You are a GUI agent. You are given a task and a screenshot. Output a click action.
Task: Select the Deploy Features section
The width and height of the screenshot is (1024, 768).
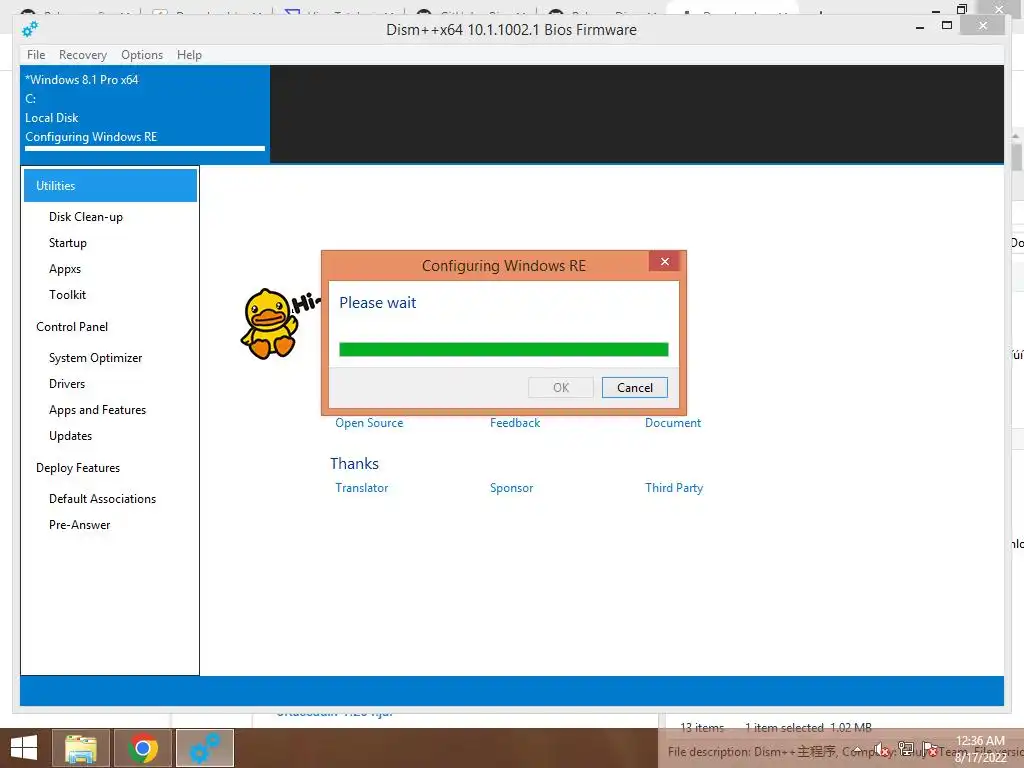tap(78, 468)
